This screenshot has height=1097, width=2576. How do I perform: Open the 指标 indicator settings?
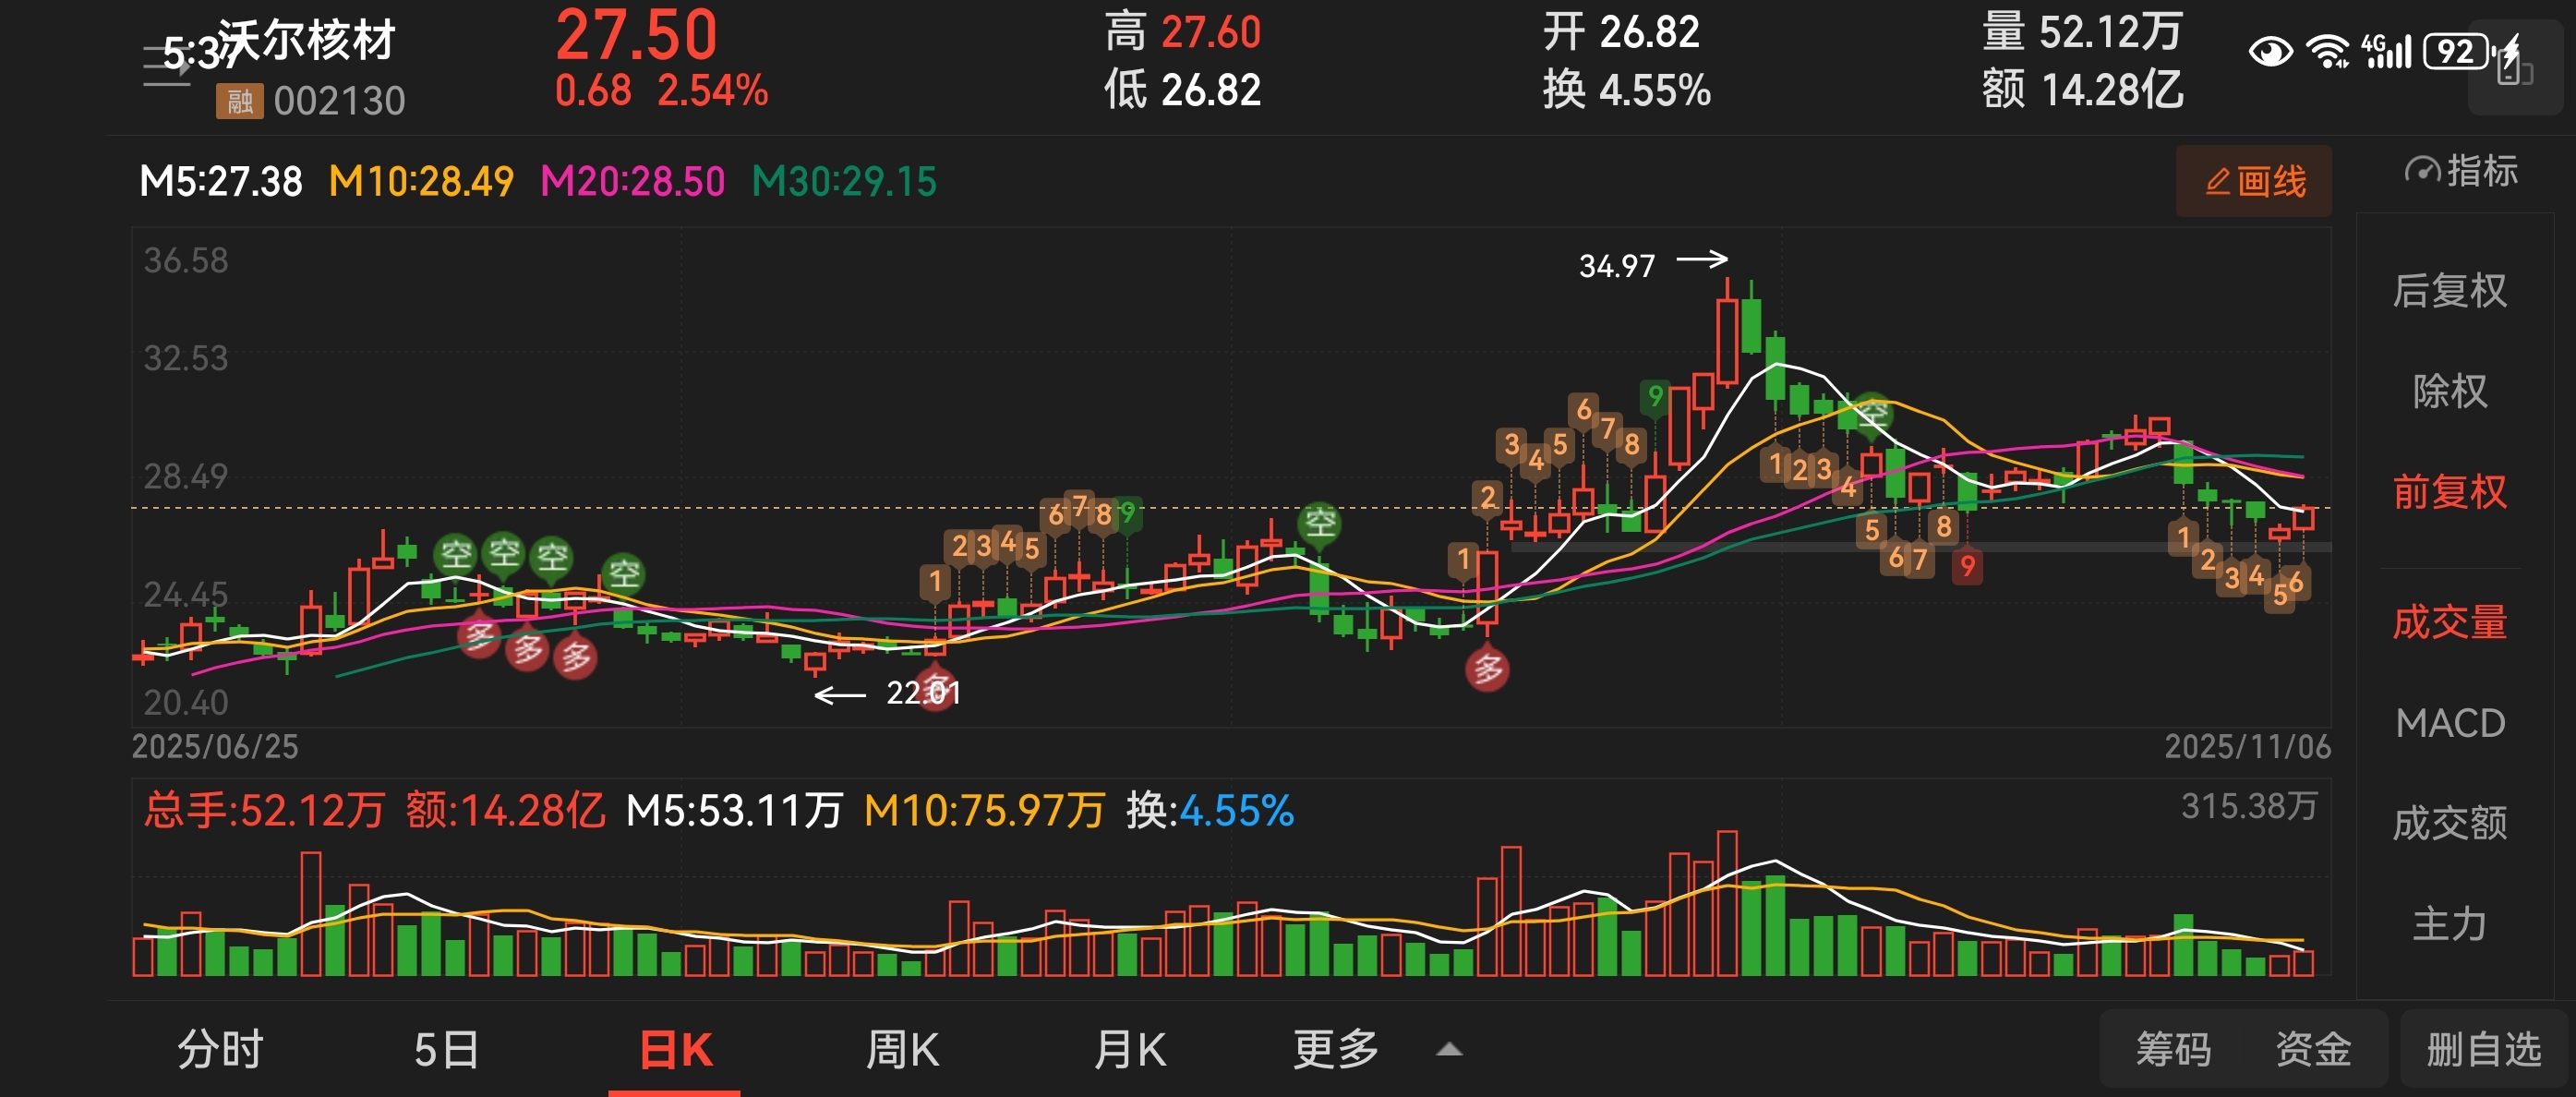(2460, 172)
